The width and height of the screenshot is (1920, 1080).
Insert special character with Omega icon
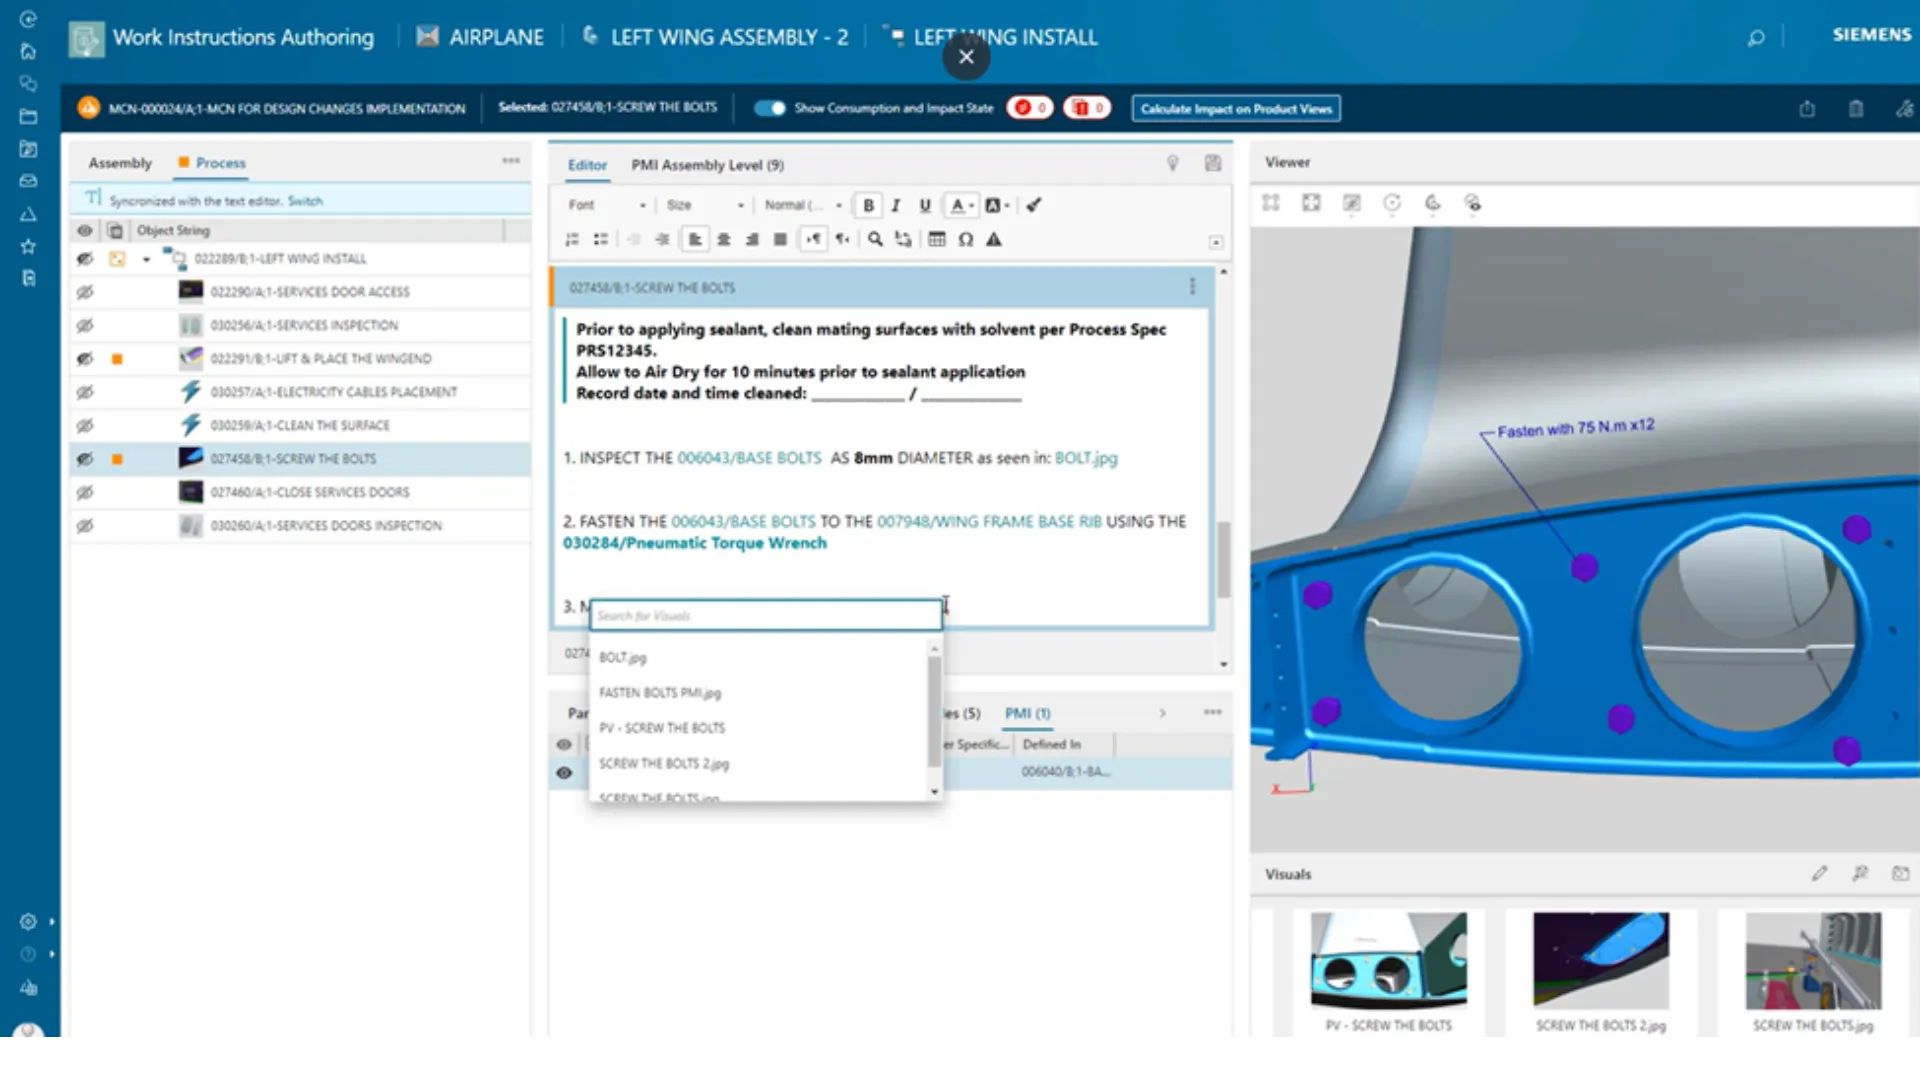(965, 239)
